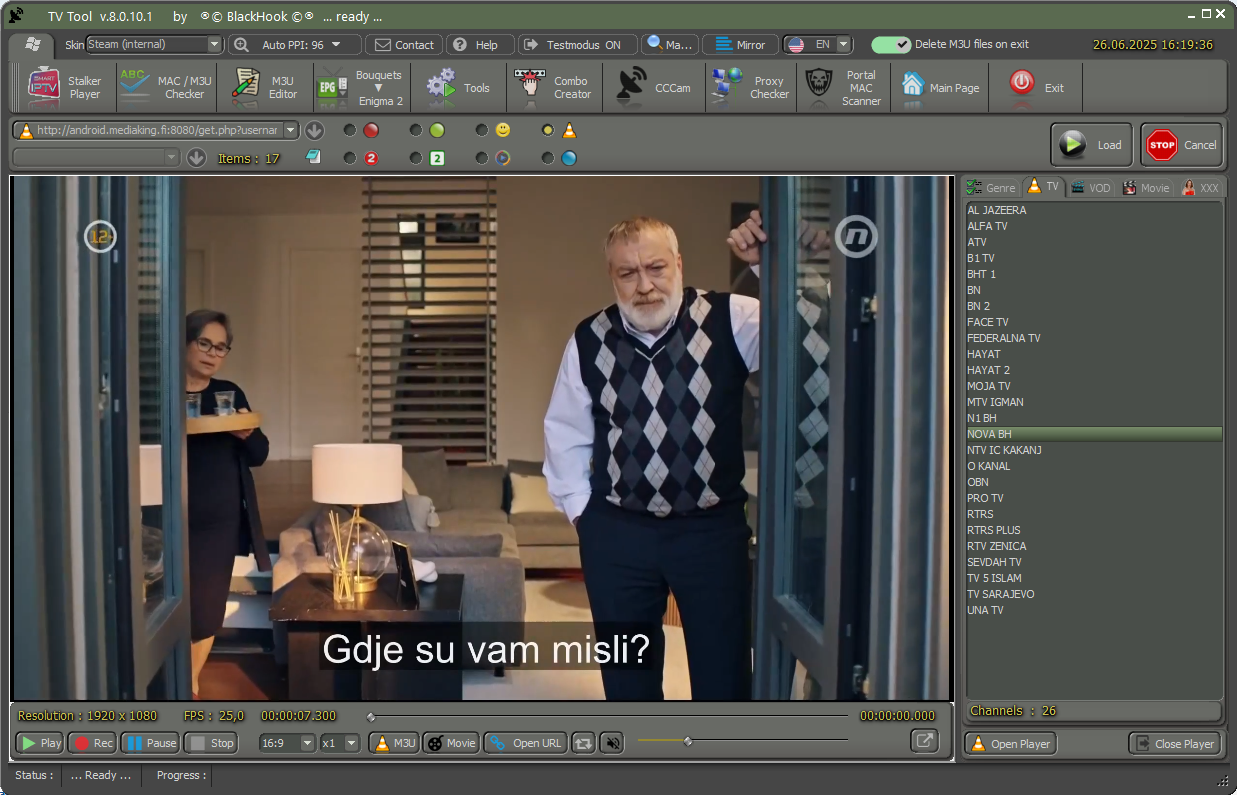Open Bouquets Enigma 2
The image size is (1238, 796).
click(363, 87)
